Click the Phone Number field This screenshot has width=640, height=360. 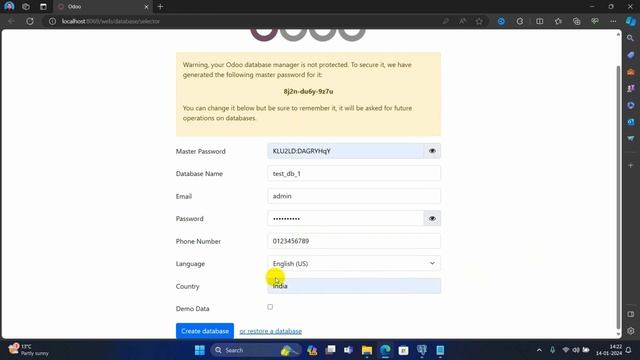click(354, 241)
